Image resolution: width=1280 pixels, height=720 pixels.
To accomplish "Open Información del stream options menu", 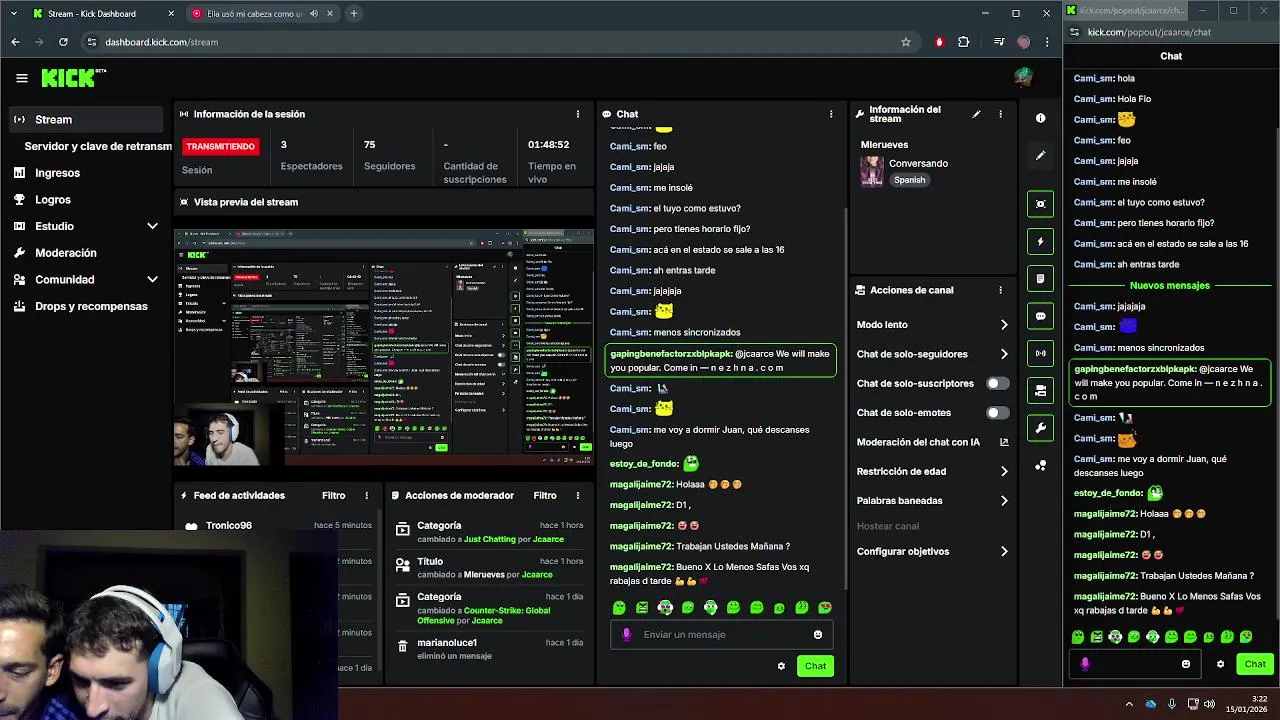I will point(1000,114).
